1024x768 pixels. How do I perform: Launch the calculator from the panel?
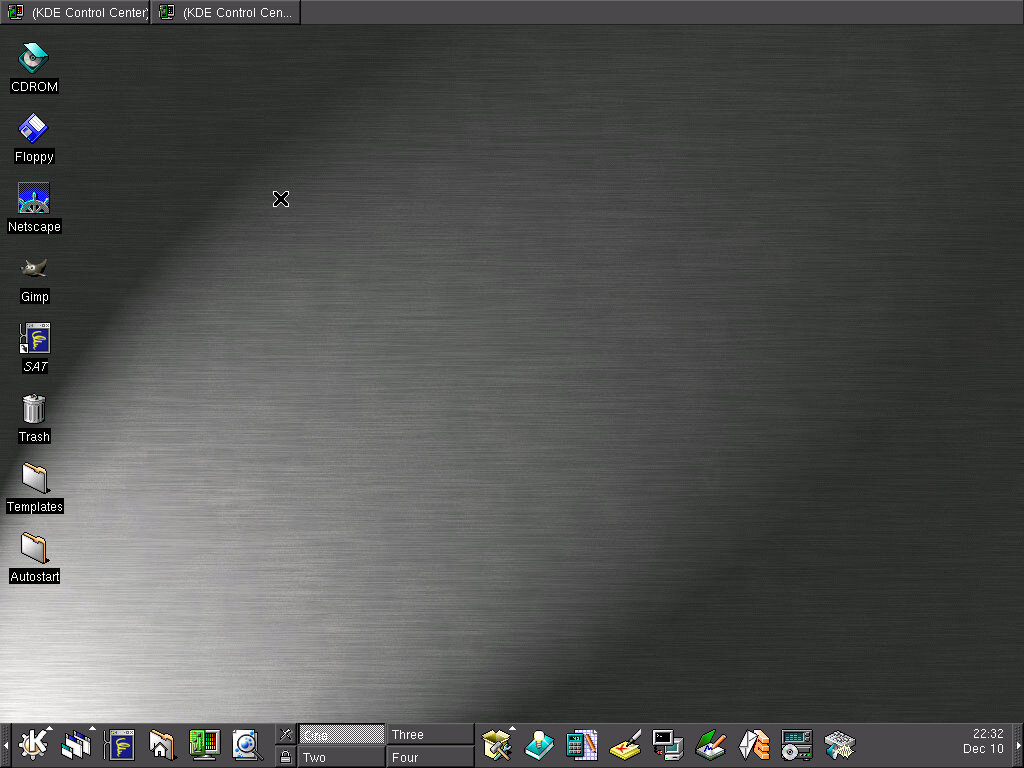[x=581, y=745]
